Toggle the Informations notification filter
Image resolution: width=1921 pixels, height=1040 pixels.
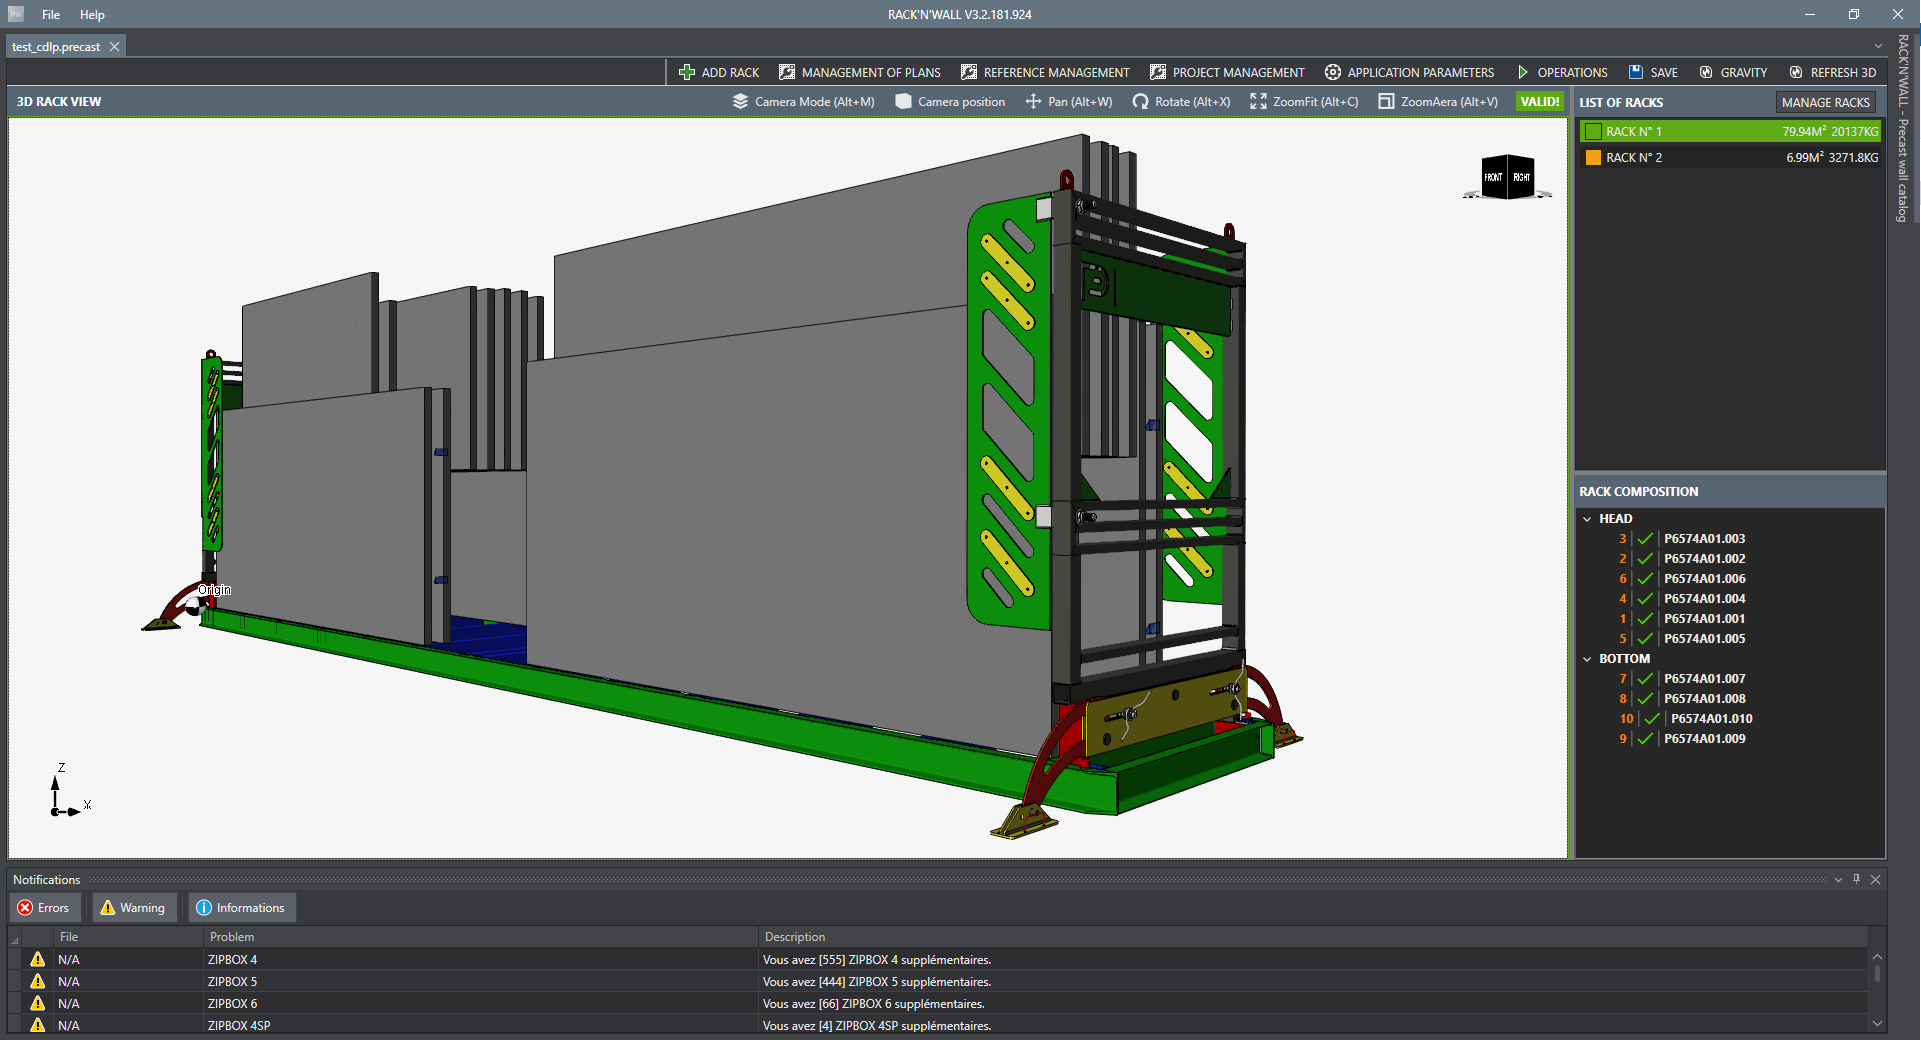[x=241, y=908]
